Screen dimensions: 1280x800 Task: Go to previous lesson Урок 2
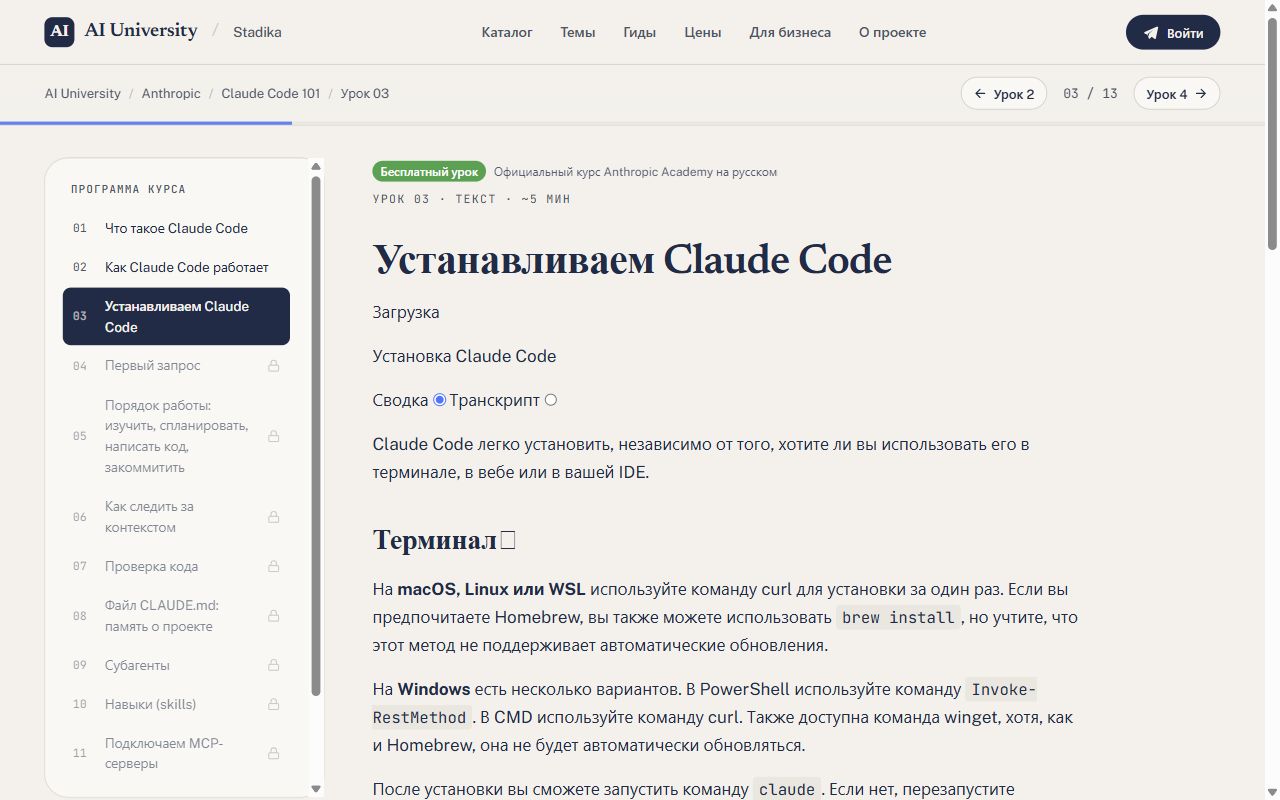click(1004, 94)
